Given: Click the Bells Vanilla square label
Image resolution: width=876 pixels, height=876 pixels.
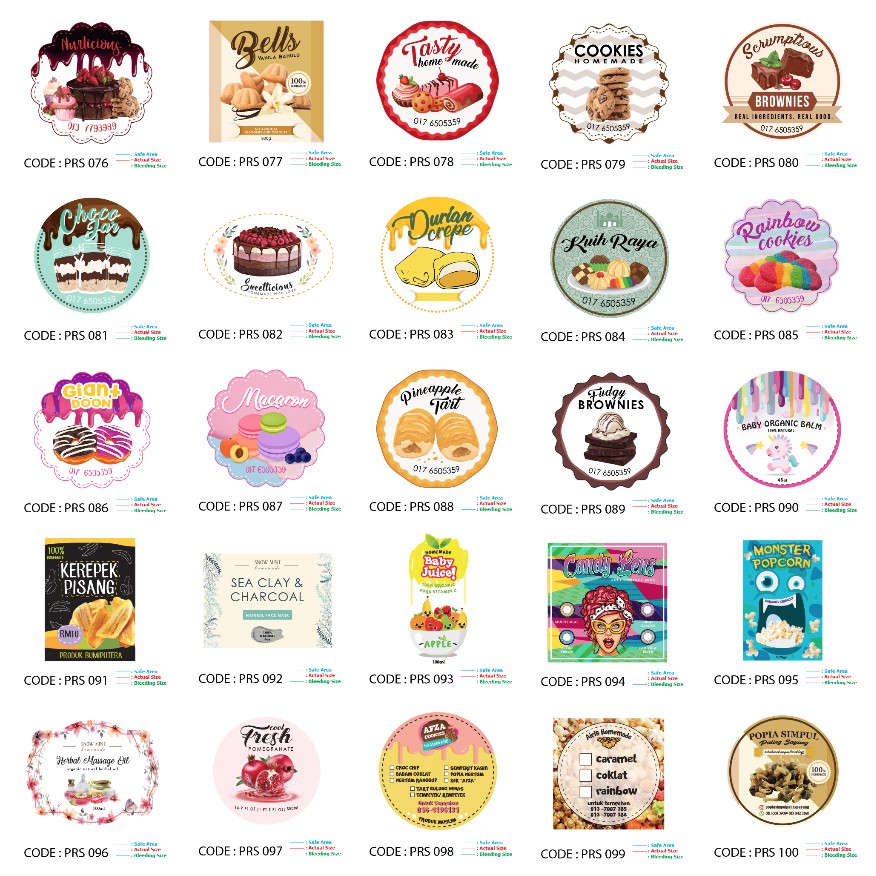Looking at the screenshot, I should (266, 82).
